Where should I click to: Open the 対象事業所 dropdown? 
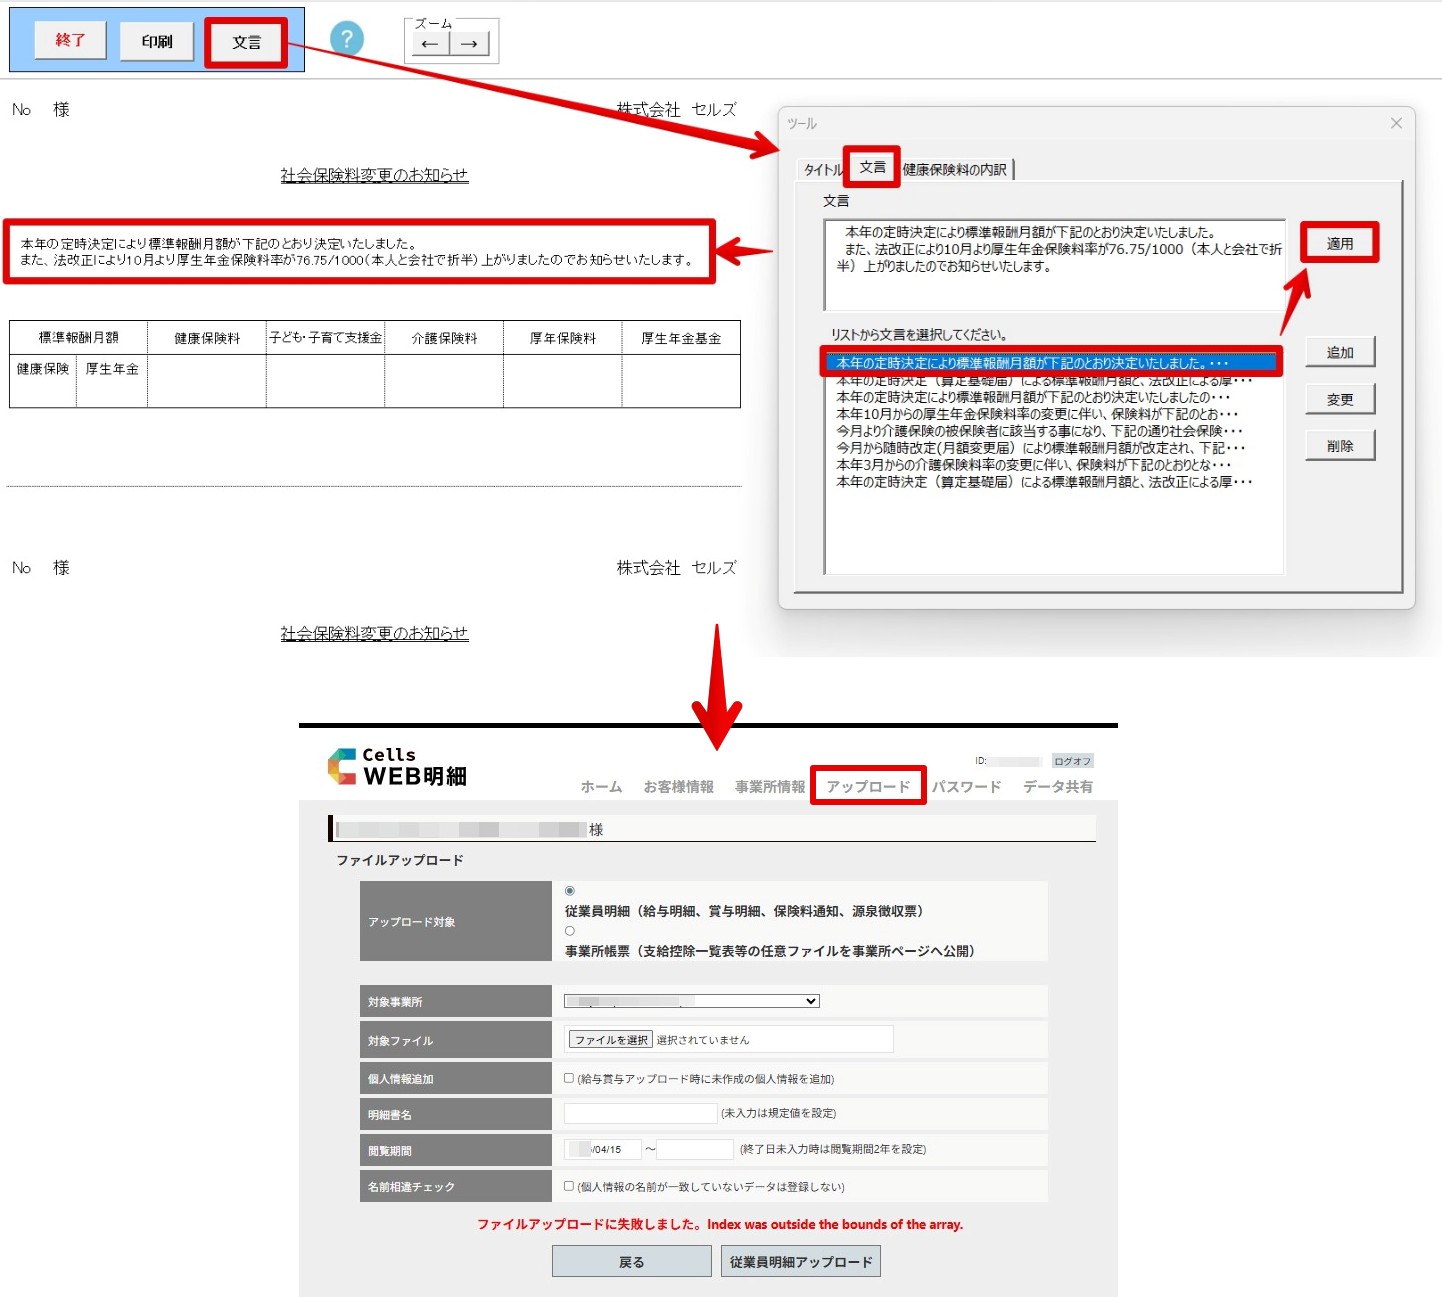692,1001
